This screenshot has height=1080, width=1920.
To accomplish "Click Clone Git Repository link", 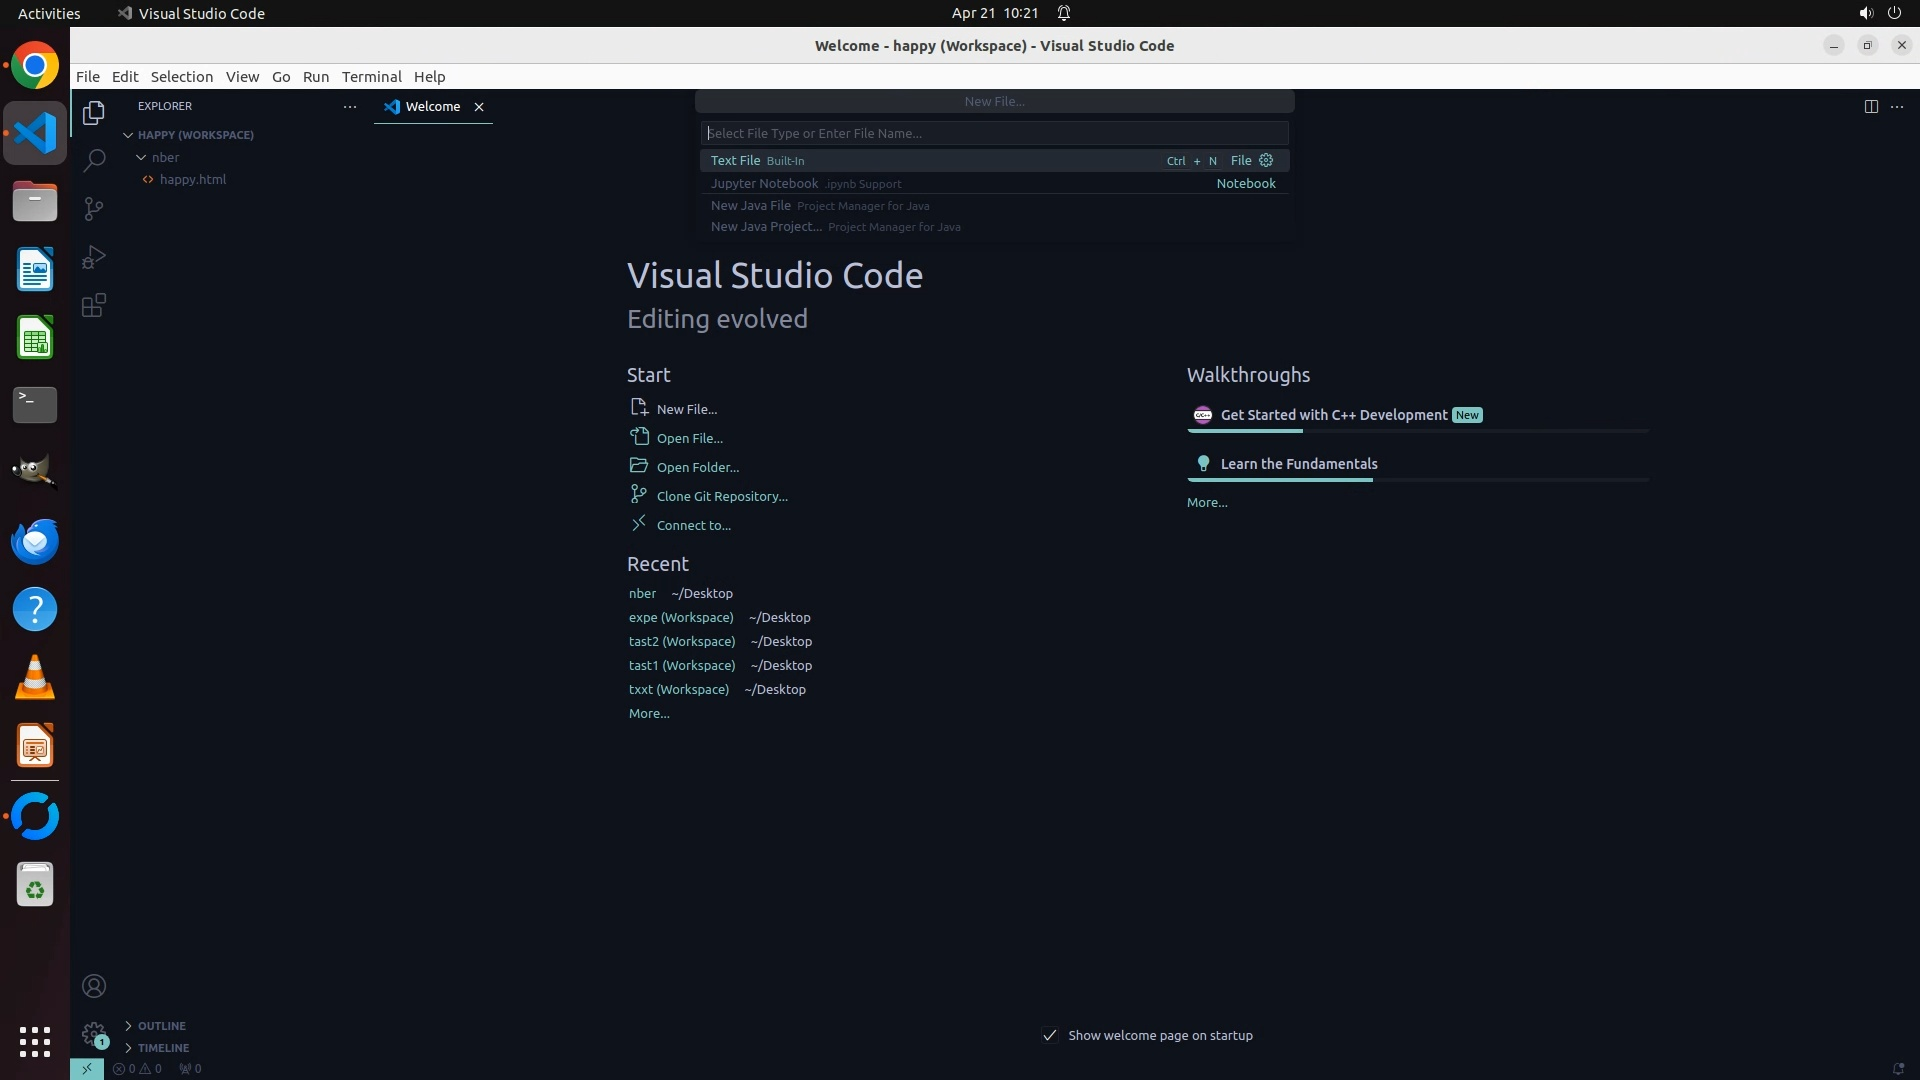I will pyautogui.click(x=721, y=496).
